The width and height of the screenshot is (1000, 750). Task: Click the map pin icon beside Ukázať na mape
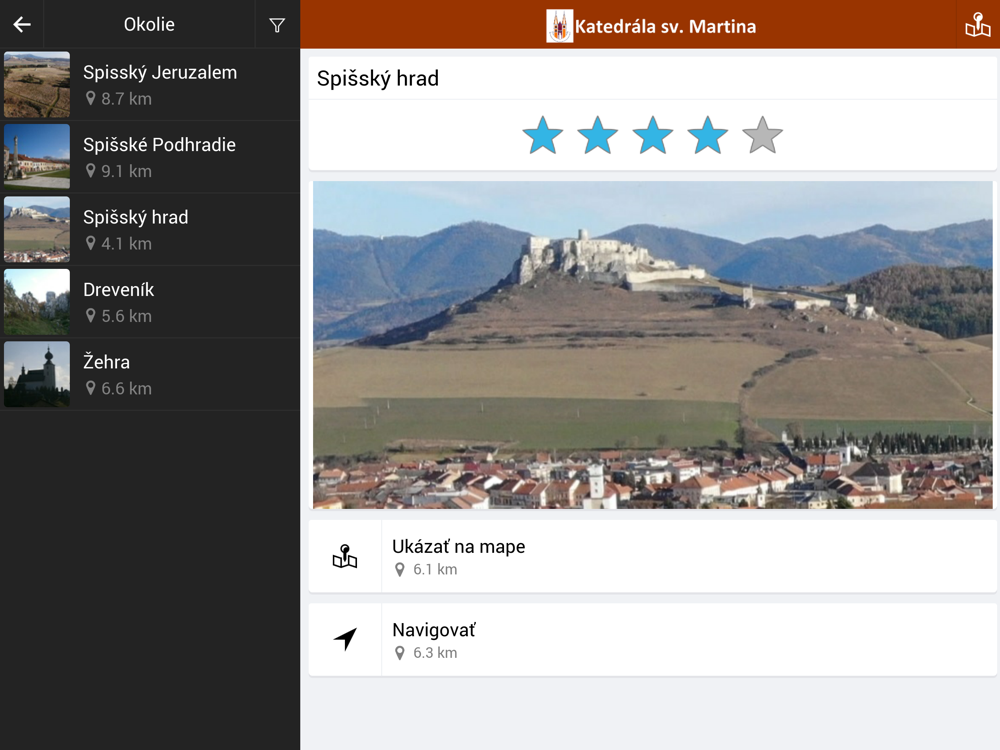pos(345,557)
